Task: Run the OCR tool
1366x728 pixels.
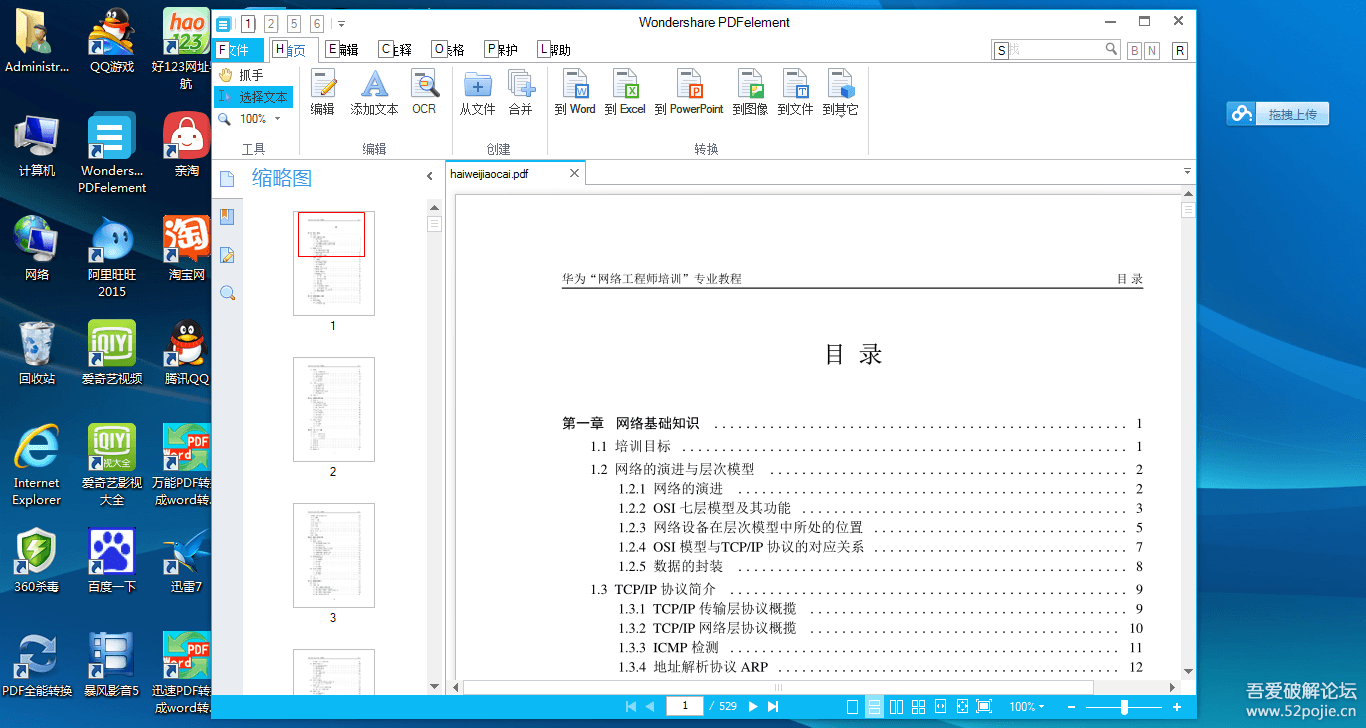Action: [x=424, y=93]
